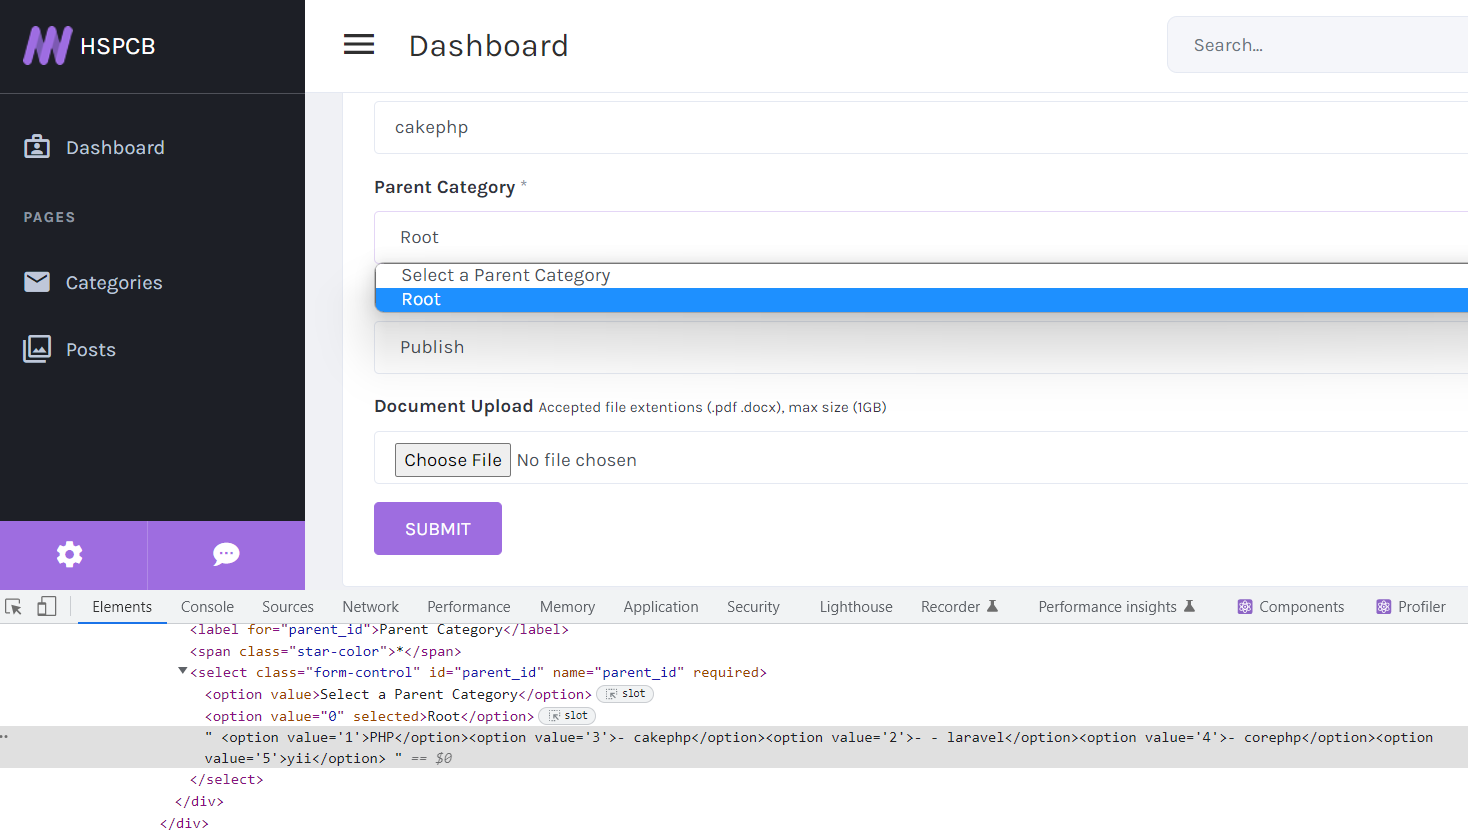Click the React Profiler panel icon
Viewport: 1468px width, 834px height.
[1384, 607]
